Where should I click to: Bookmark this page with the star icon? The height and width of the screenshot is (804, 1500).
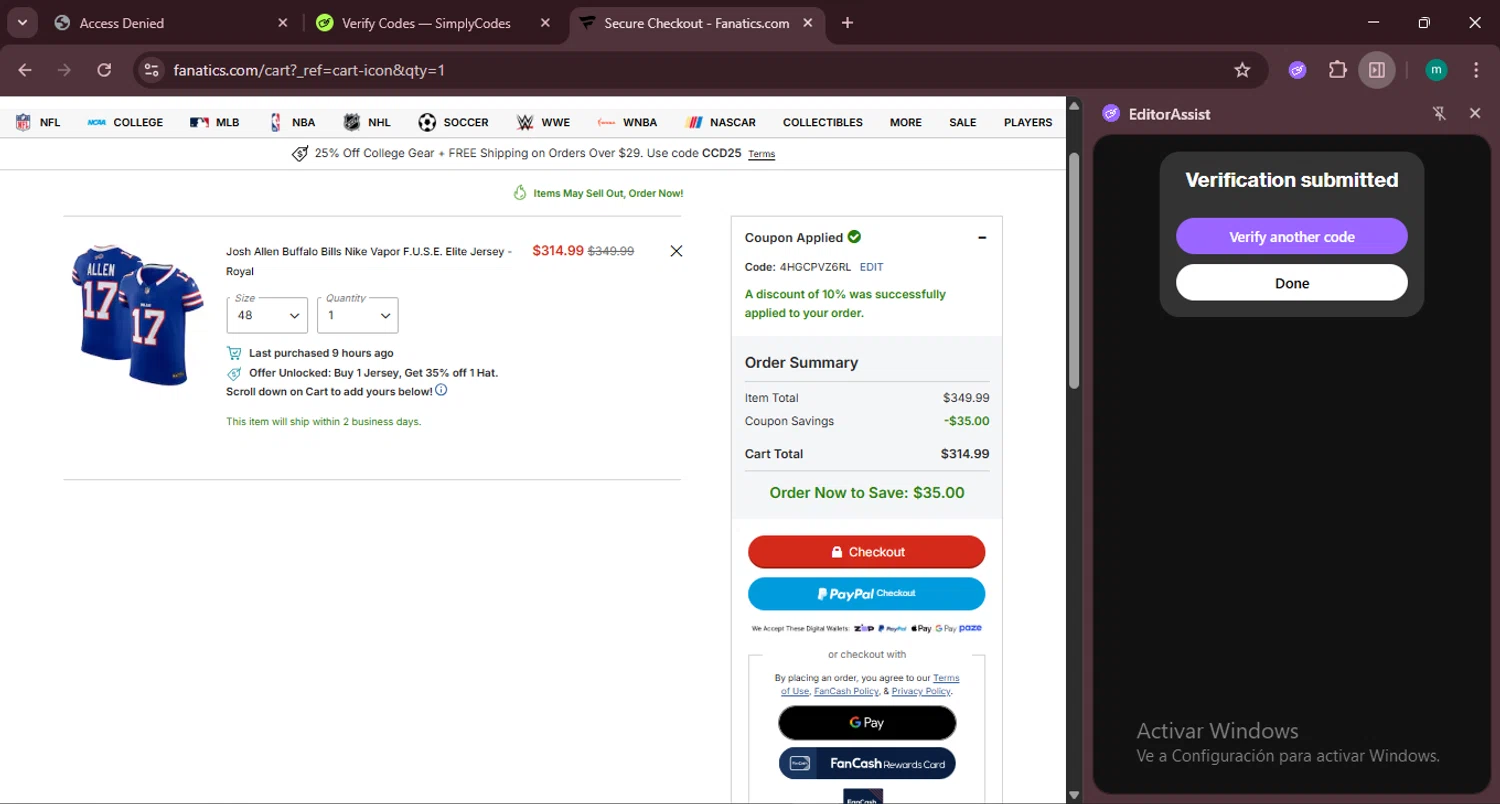tap(1242, 70)
